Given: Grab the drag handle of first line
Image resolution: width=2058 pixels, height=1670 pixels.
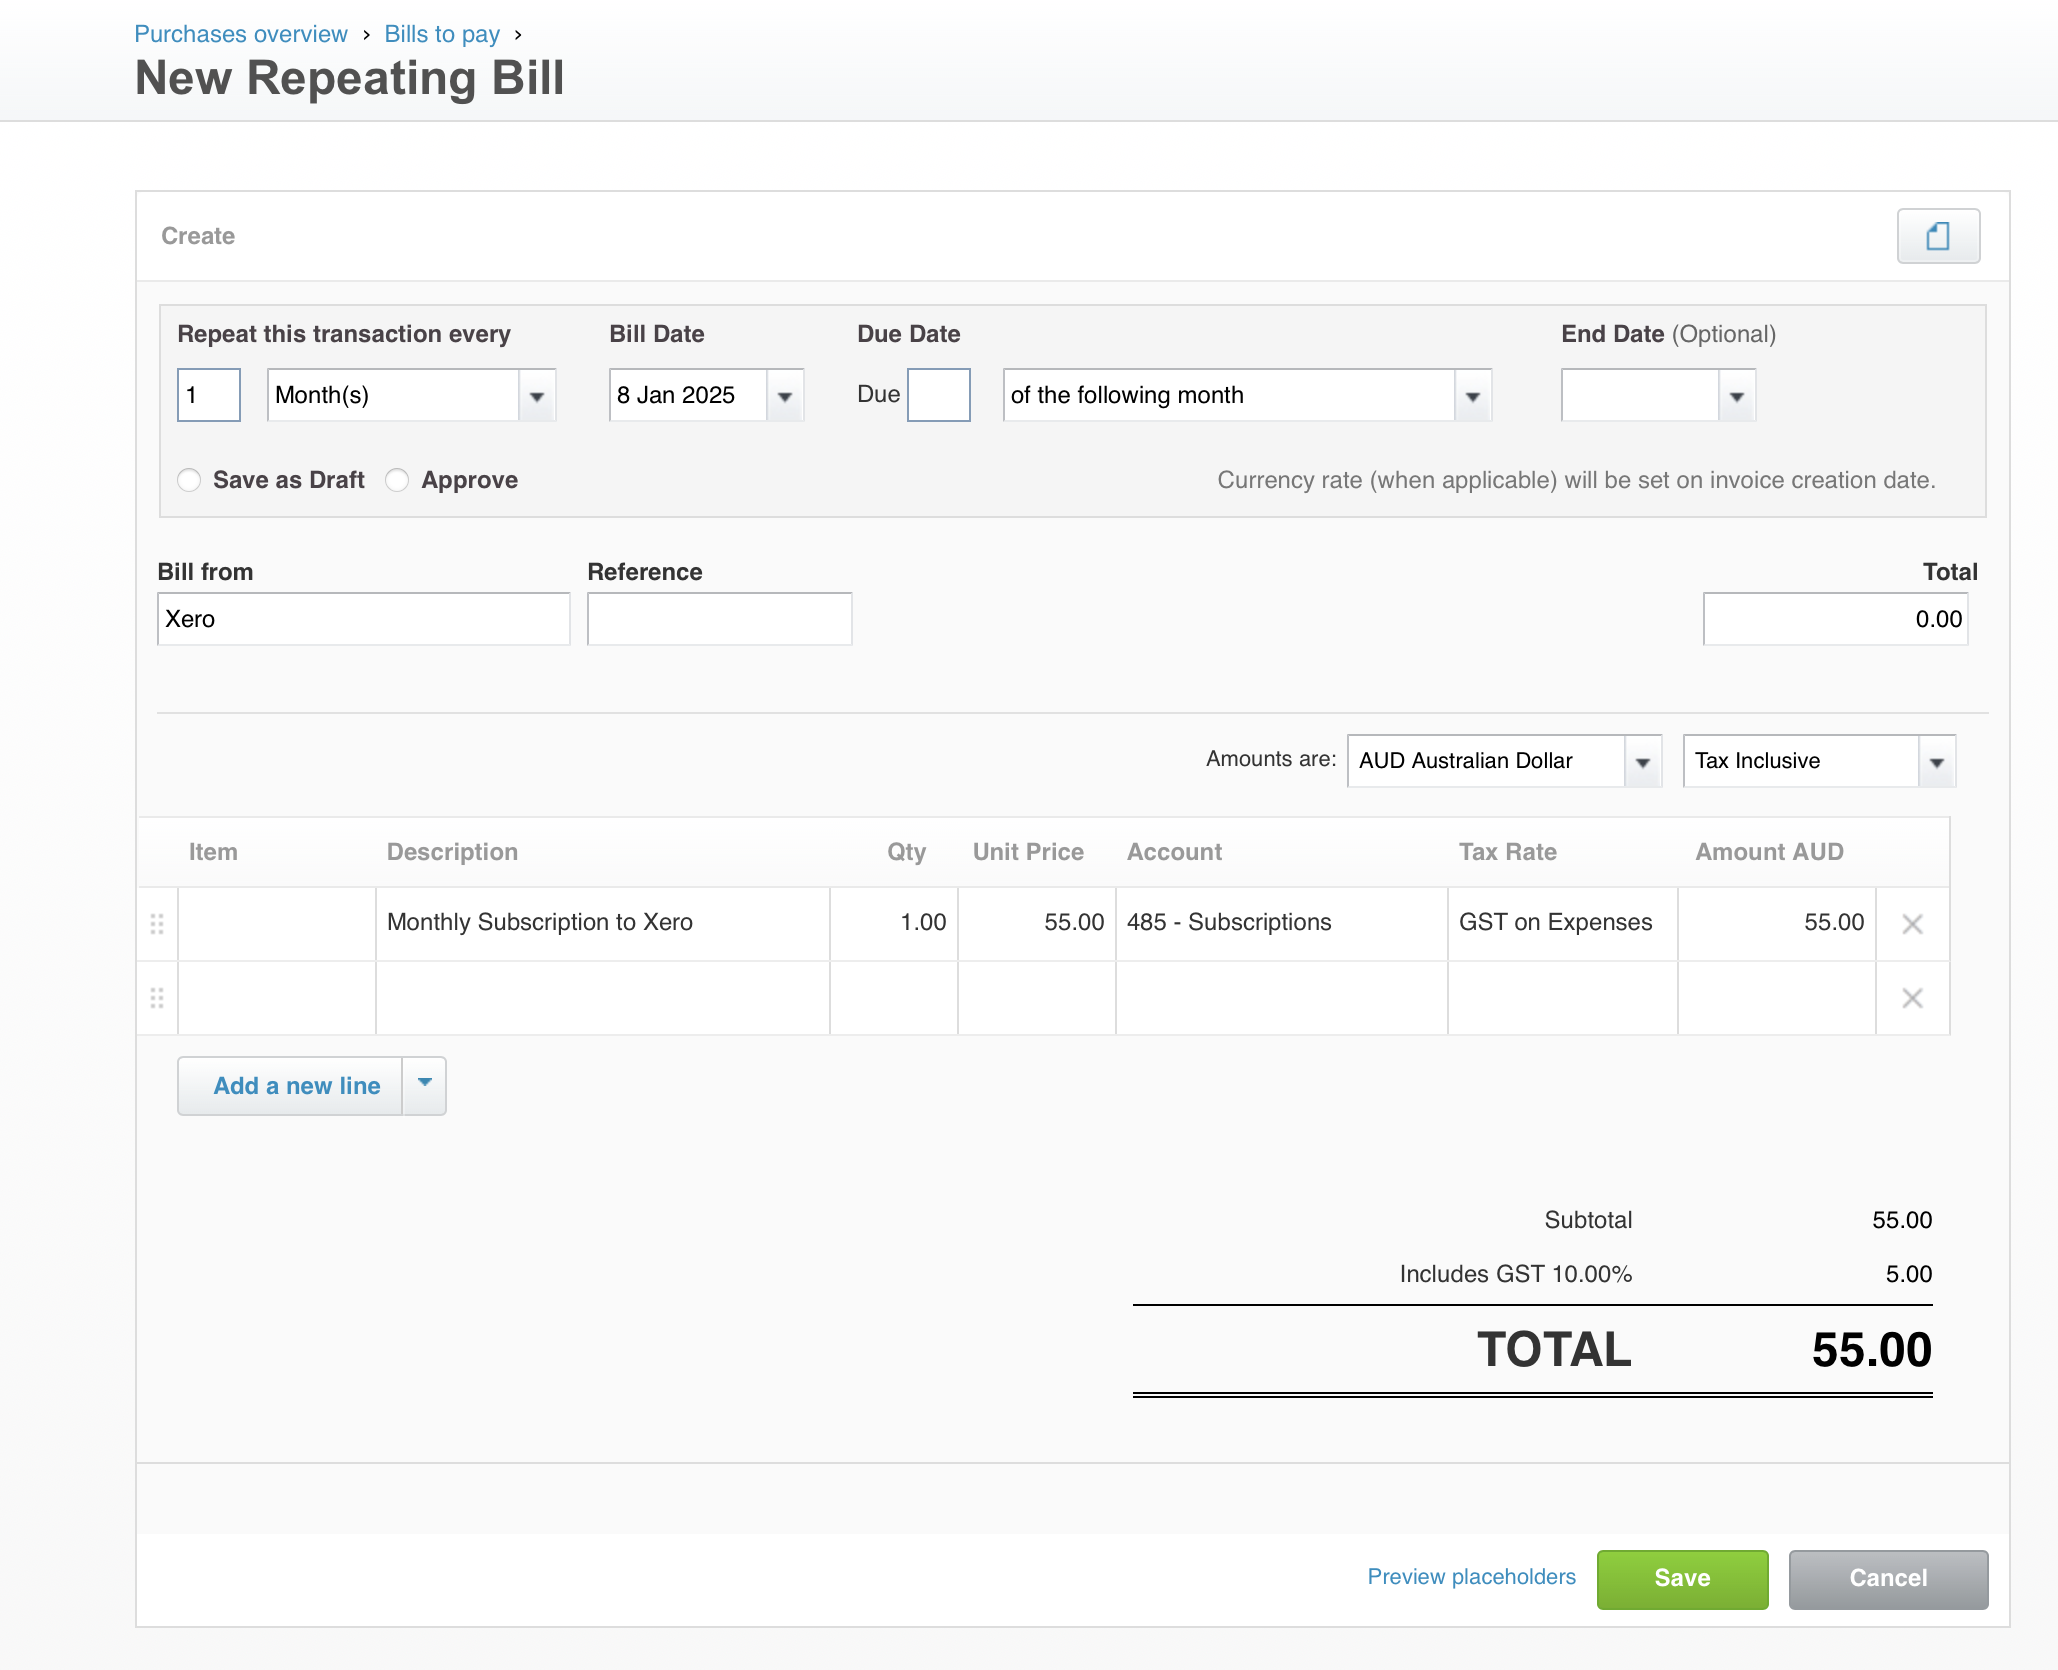Looking at the screenshot, I should click(157, 924).
